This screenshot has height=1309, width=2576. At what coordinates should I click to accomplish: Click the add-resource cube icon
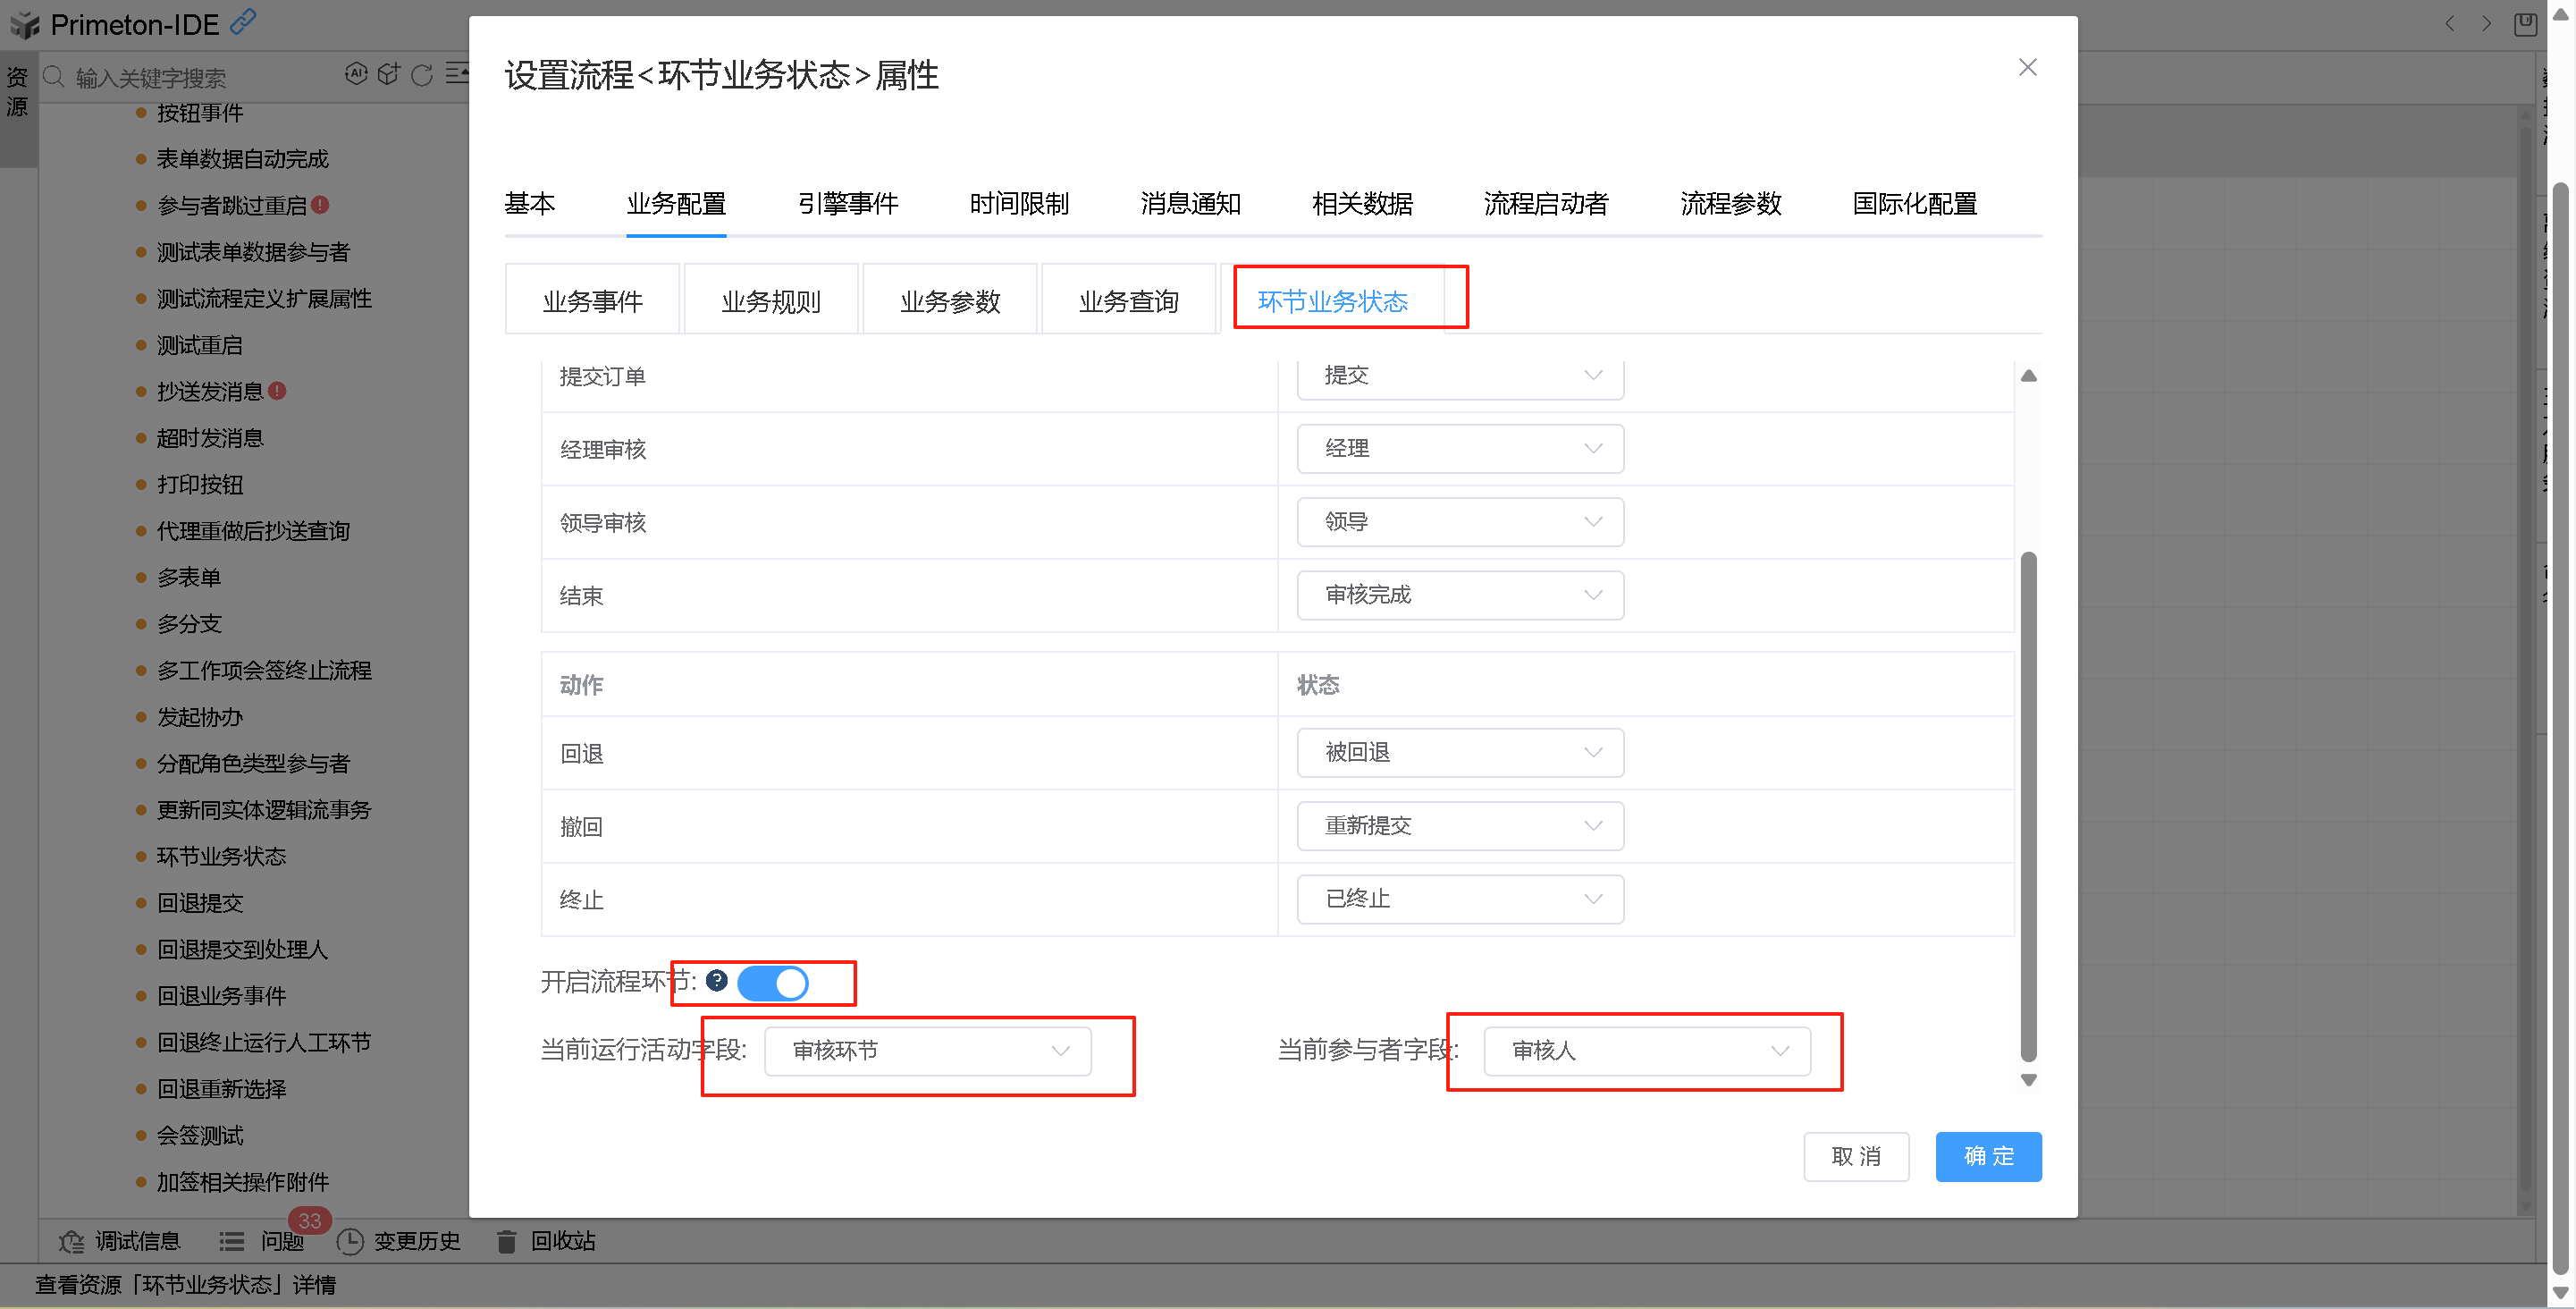(389, 74)
